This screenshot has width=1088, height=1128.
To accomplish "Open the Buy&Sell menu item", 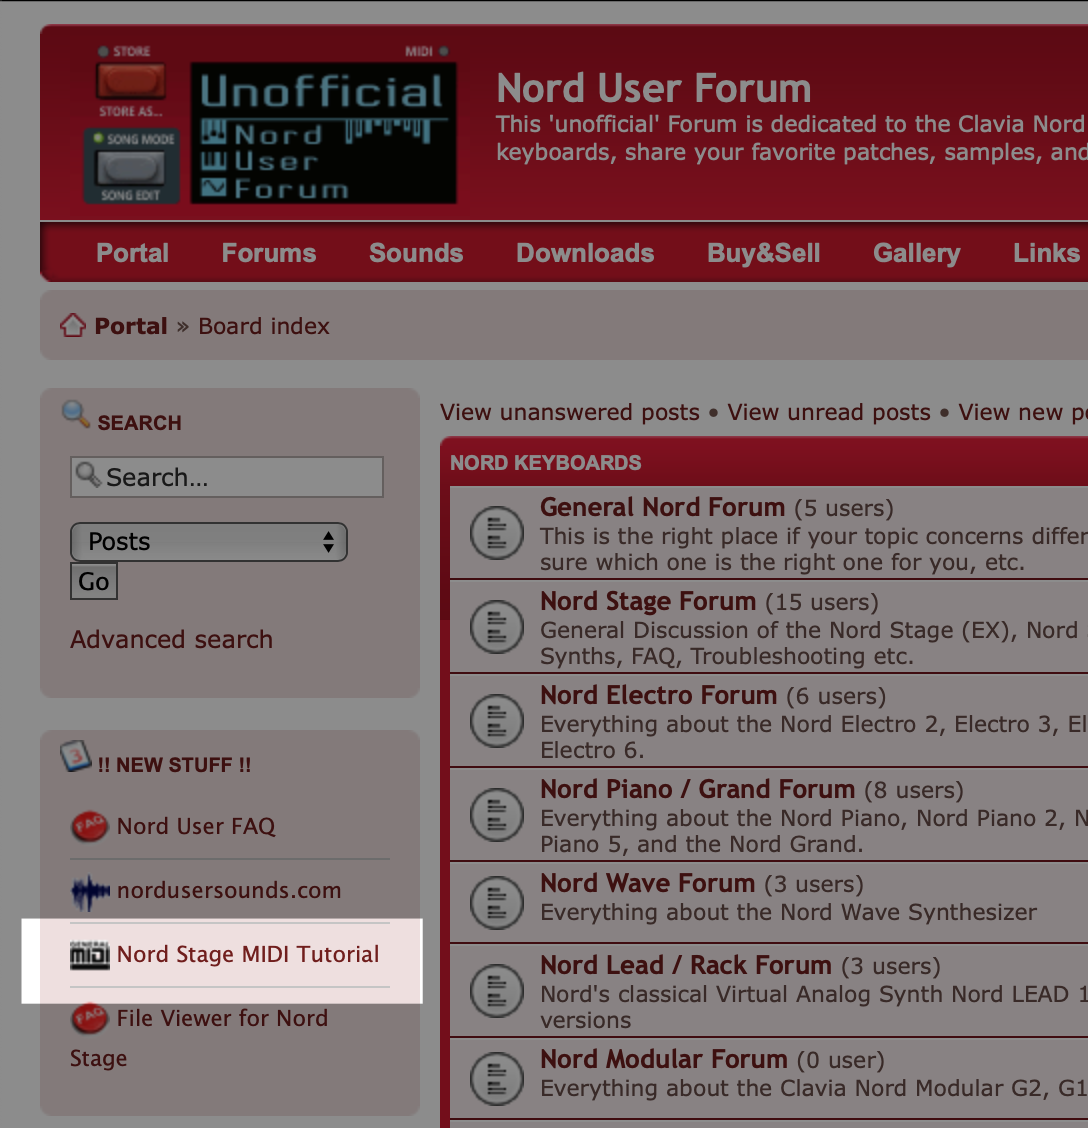I will (x=763, y=253).
